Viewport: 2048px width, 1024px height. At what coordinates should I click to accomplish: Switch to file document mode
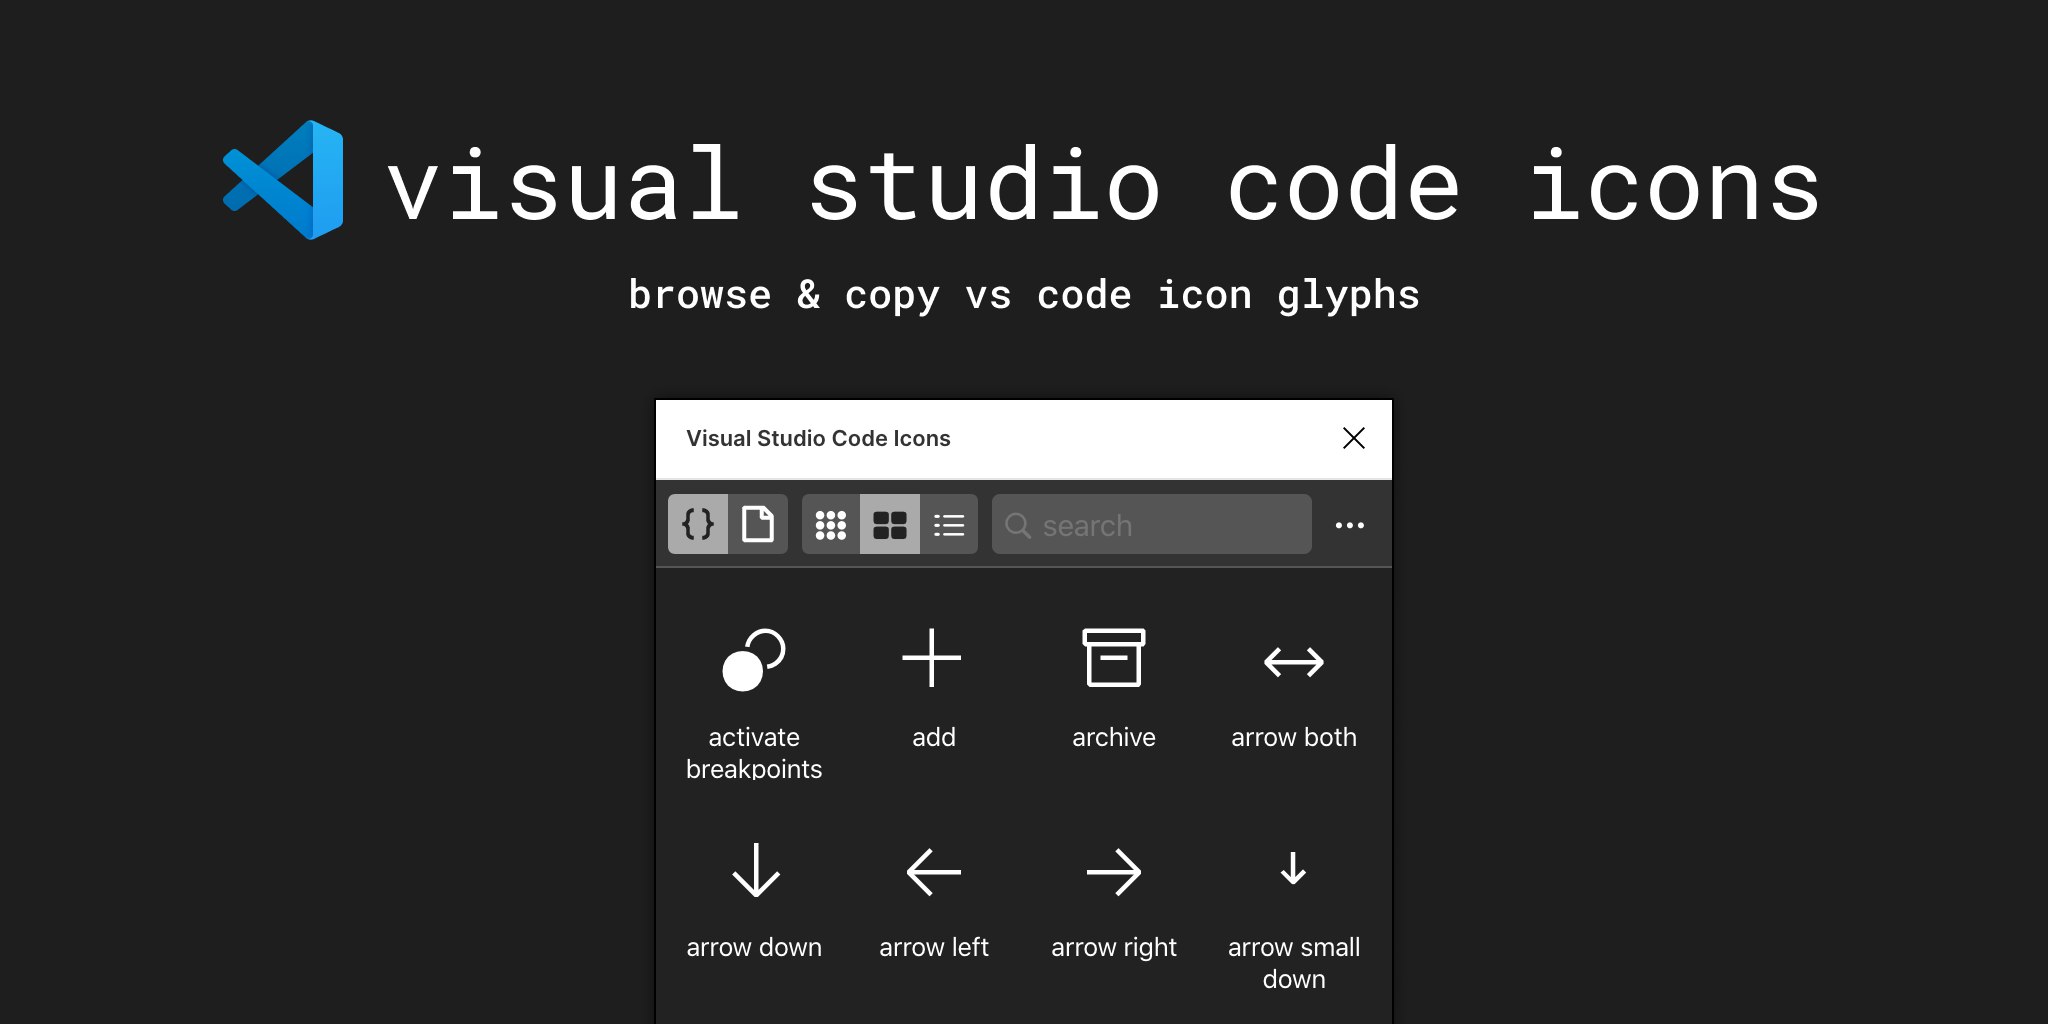click(x=758, y=524)
